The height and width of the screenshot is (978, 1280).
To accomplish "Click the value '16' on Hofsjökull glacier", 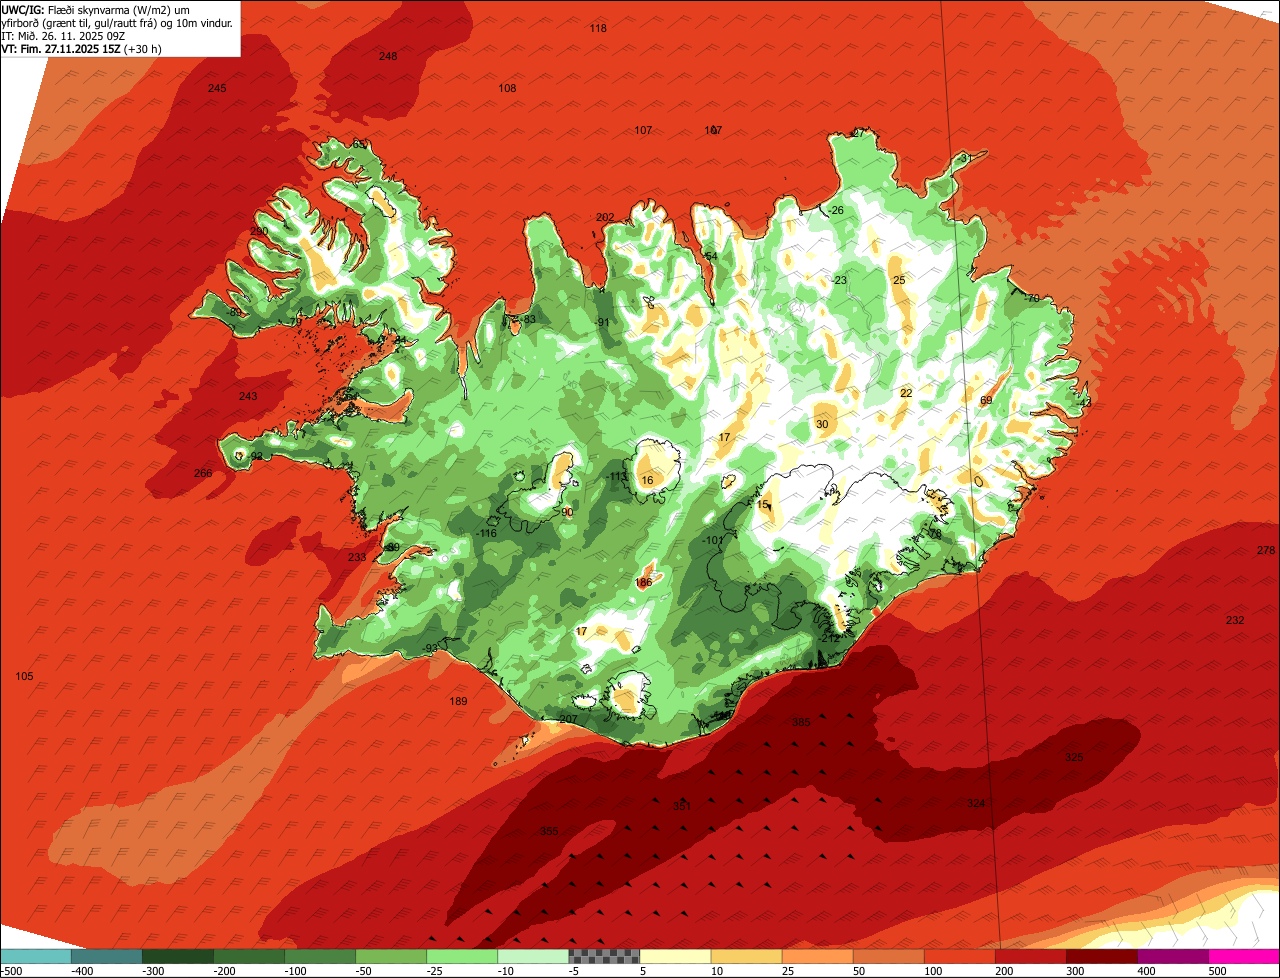I will [x=647, y=480].
